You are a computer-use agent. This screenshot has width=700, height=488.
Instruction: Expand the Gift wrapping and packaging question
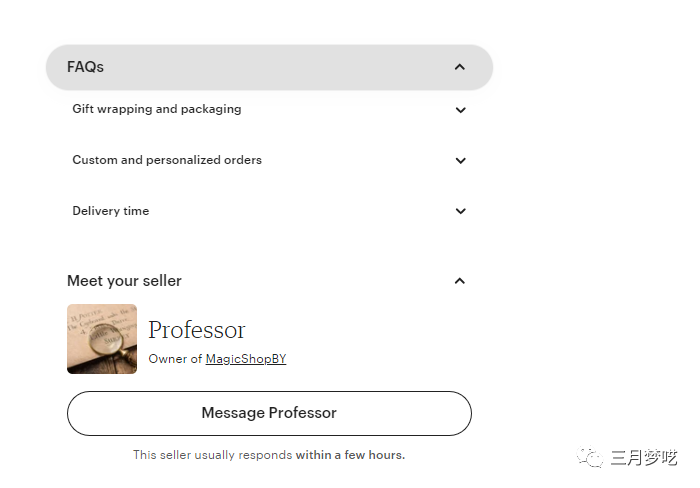click(157, 109)
